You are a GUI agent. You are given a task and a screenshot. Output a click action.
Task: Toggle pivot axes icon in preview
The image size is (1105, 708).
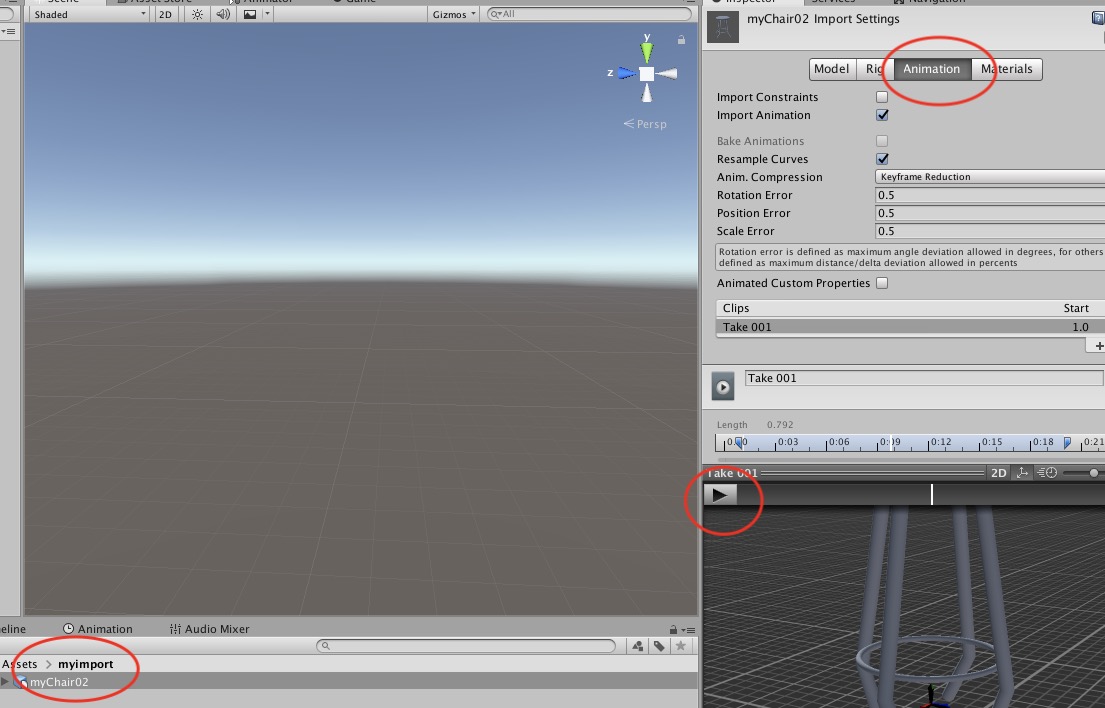click(x=1022, y=473)
